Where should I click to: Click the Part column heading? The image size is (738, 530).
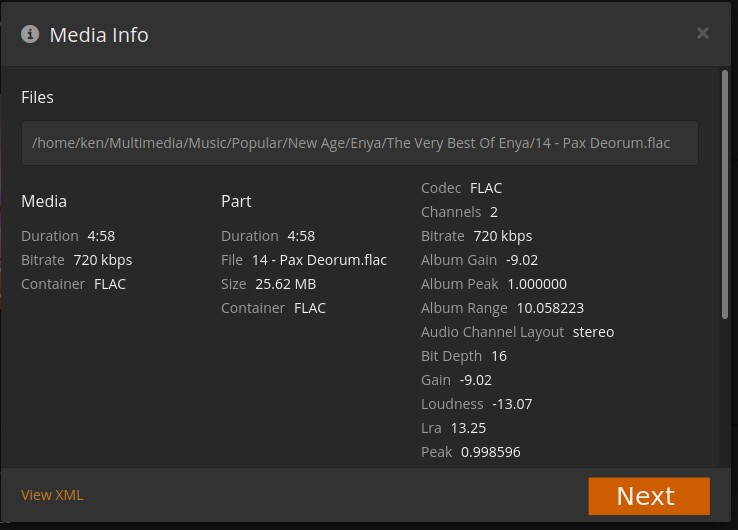pos(236,201)
